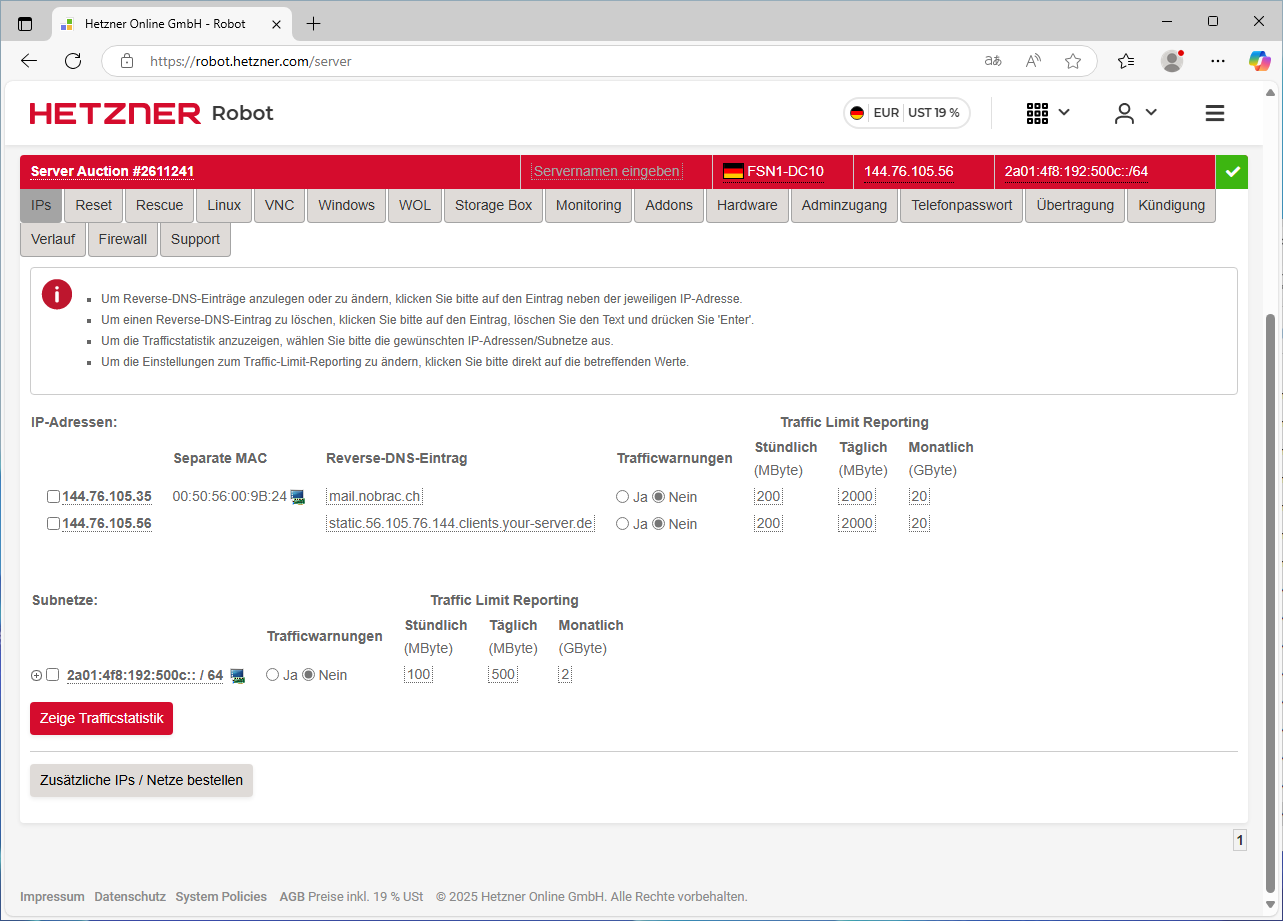Choose Ja for subnet traffic warnings
Screen dimensions: 1283x921
[x=272, y=675]
